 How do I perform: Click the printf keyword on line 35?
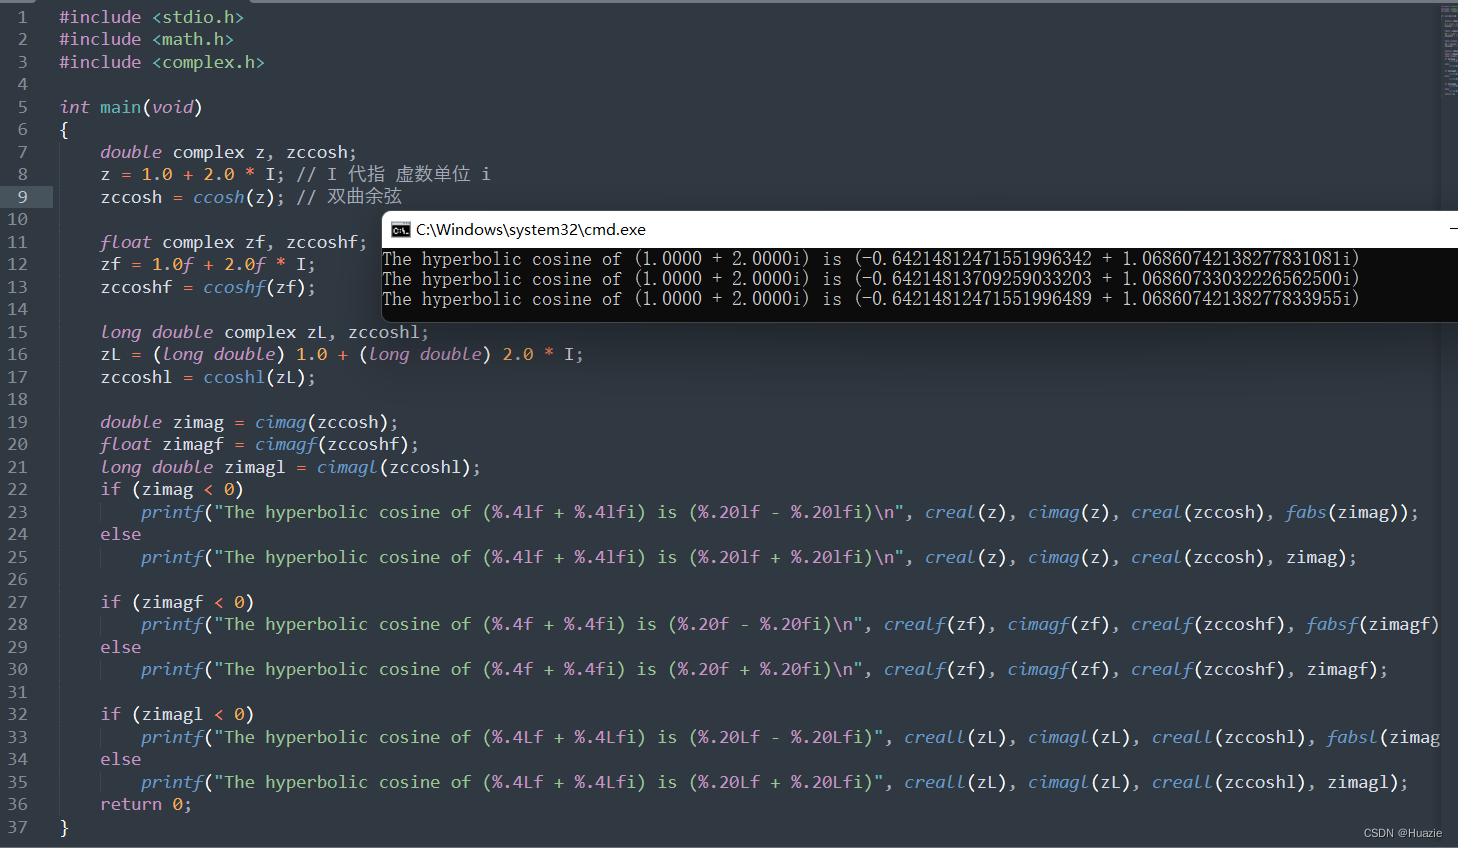[172, 782]
